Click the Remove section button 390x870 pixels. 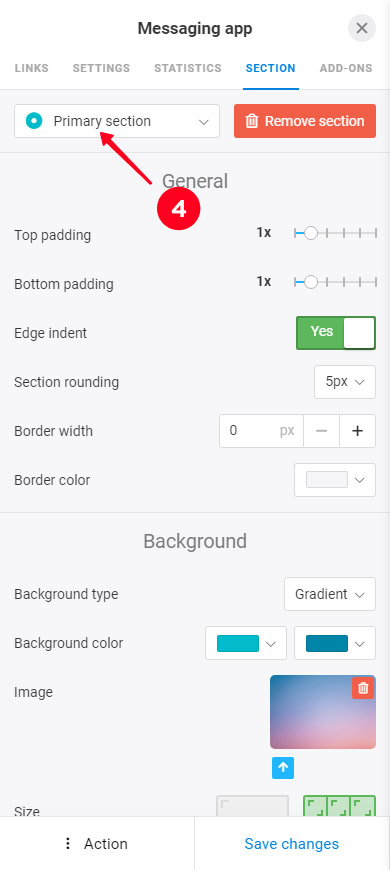point(305,121)
